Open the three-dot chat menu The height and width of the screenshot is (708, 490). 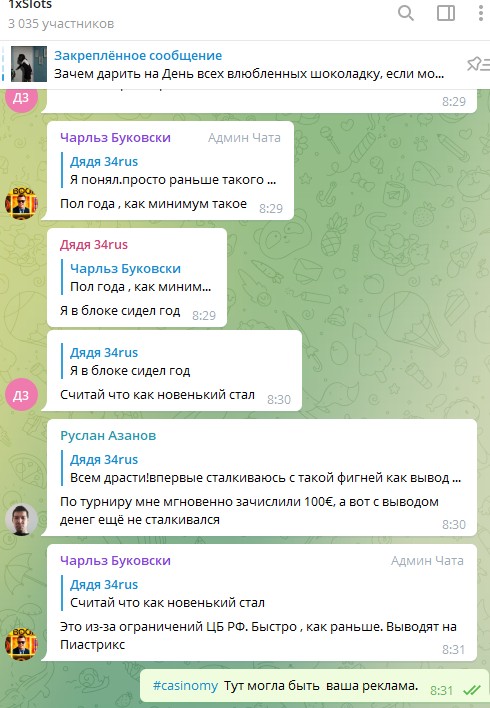point(481,13)
